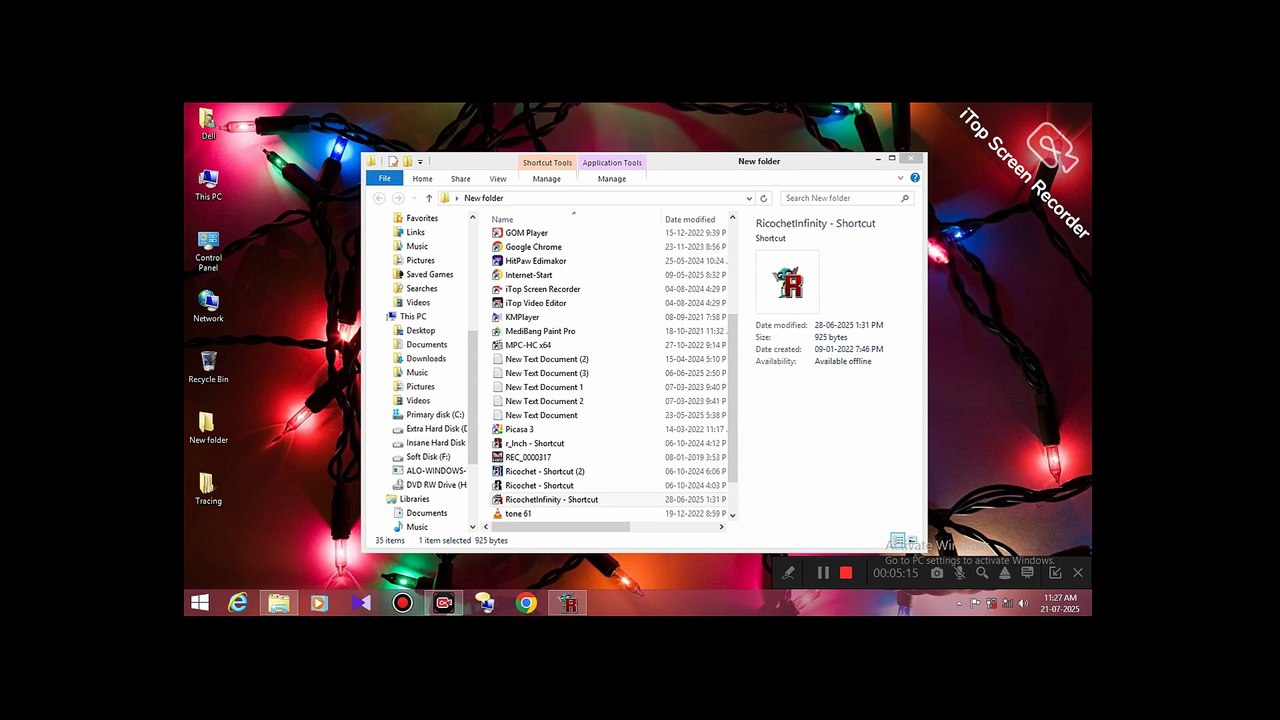Select Ricochet - Shortcut (2) row
This screenshot has height=720, width=1280.
click(x=609, y=471)
